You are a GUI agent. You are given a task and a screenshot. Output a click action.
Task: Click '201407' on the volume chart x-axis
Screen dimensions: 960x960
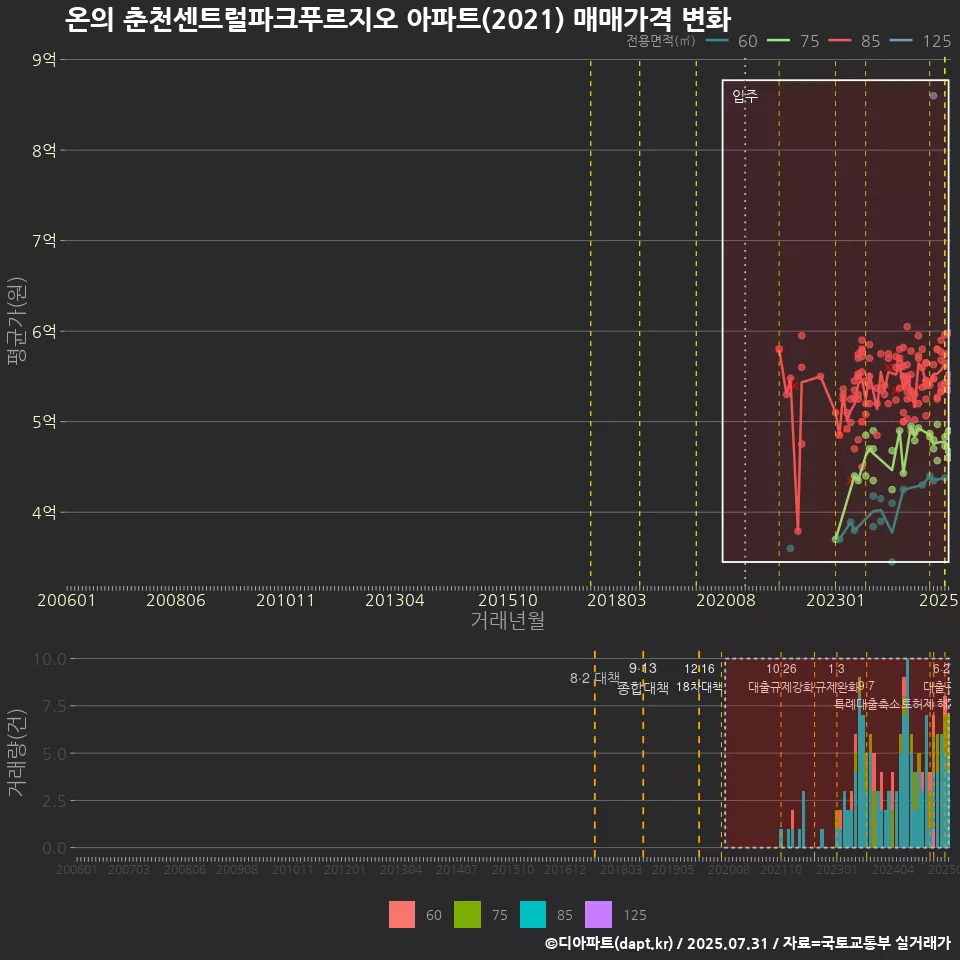[x=457, y=869]
